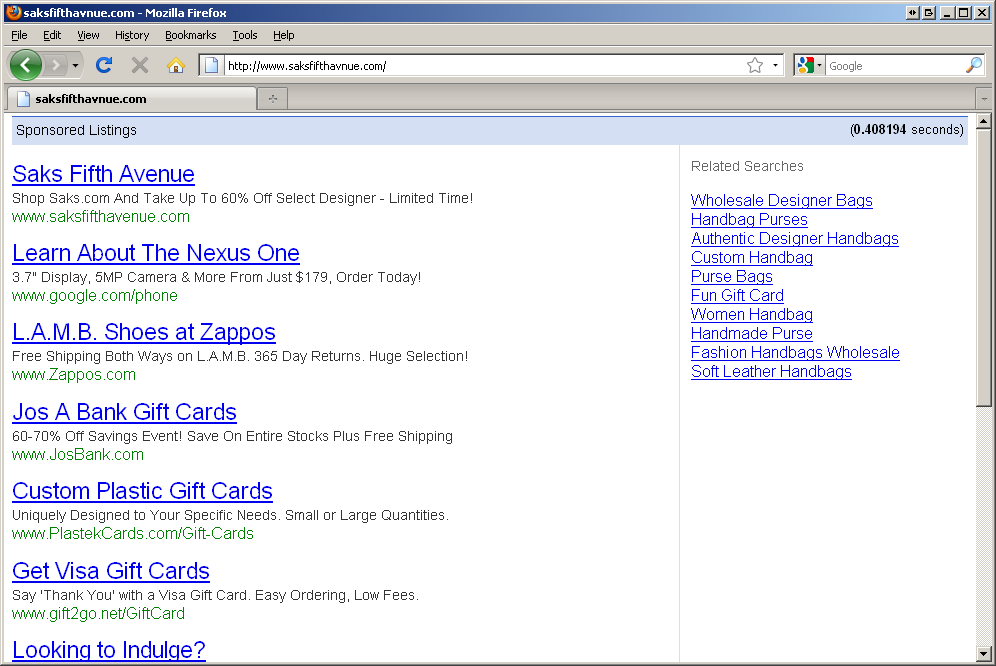
Task: Open Fashion Handbags Wholesale related search
Action: 795,353
